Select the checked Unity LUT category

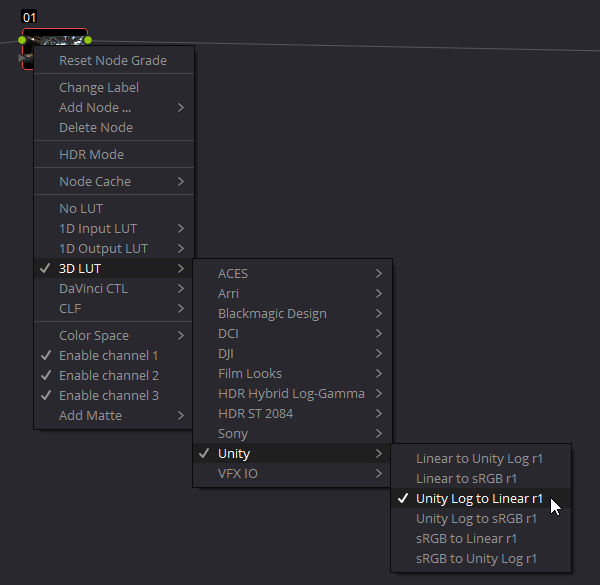point(293,453)
